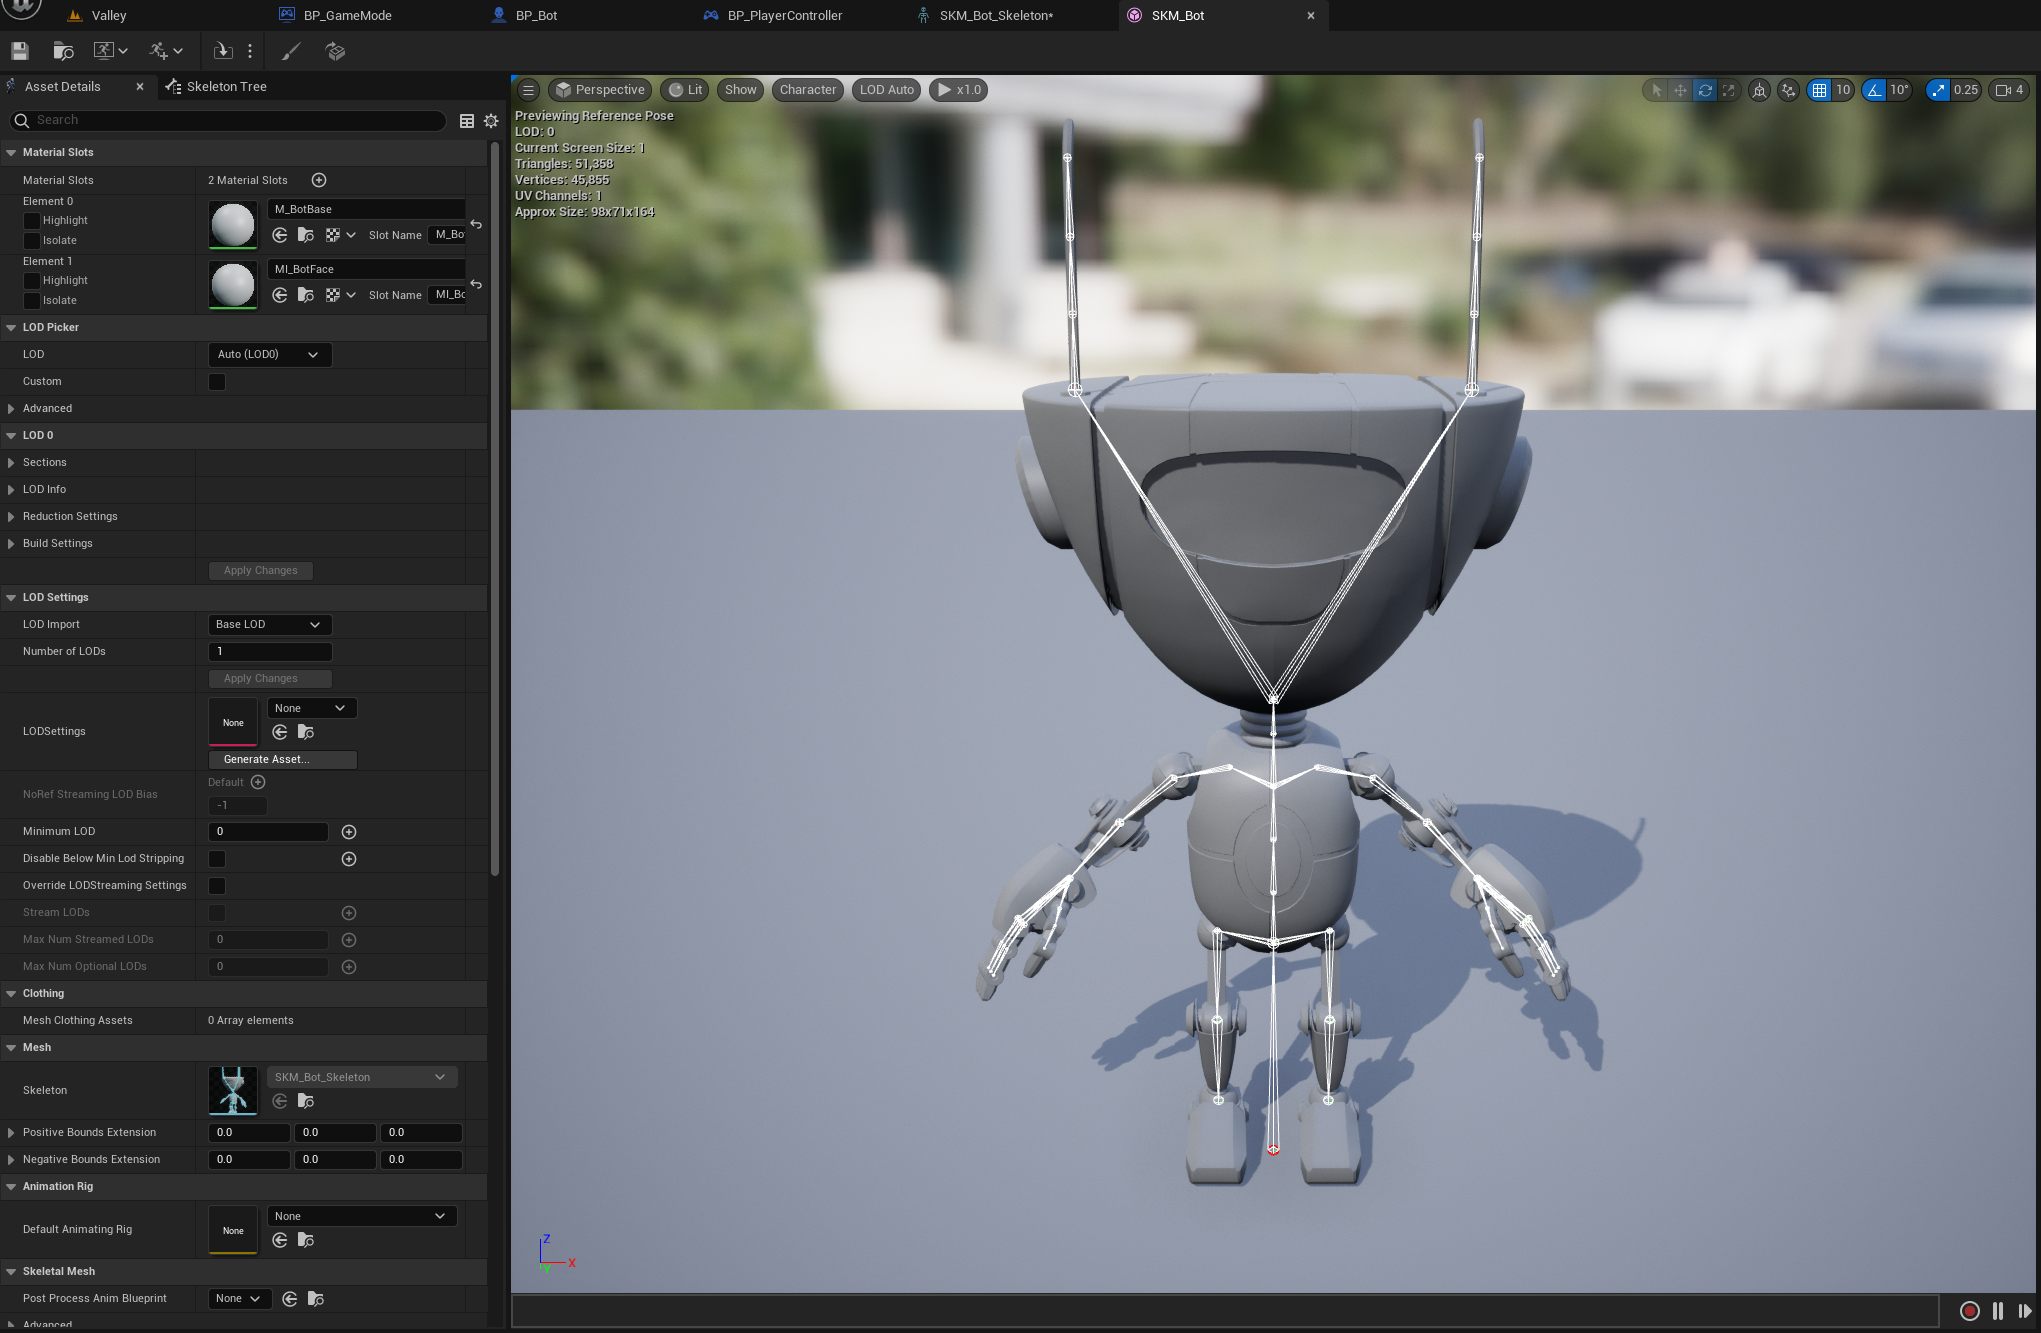Viewport: 2041px width, 1333px height.
Task: Click the add Material Slot plus icon
Action: tap(319, 180)
